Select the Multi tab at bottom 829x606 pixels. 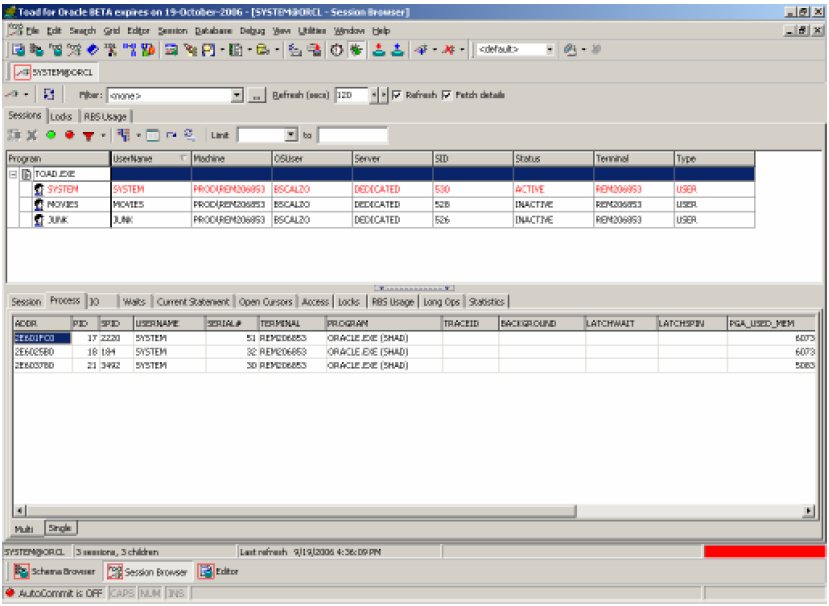pos(24,529)
